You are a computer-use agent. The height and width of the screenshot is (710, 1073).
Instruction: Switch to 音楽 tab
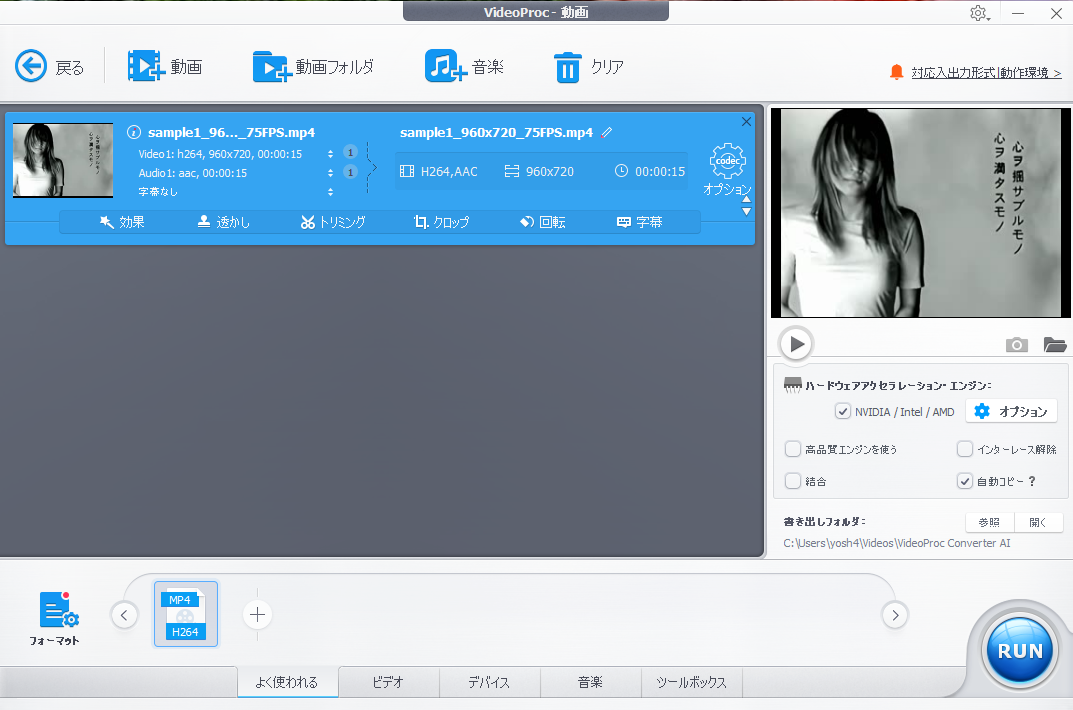pos(591,682)
